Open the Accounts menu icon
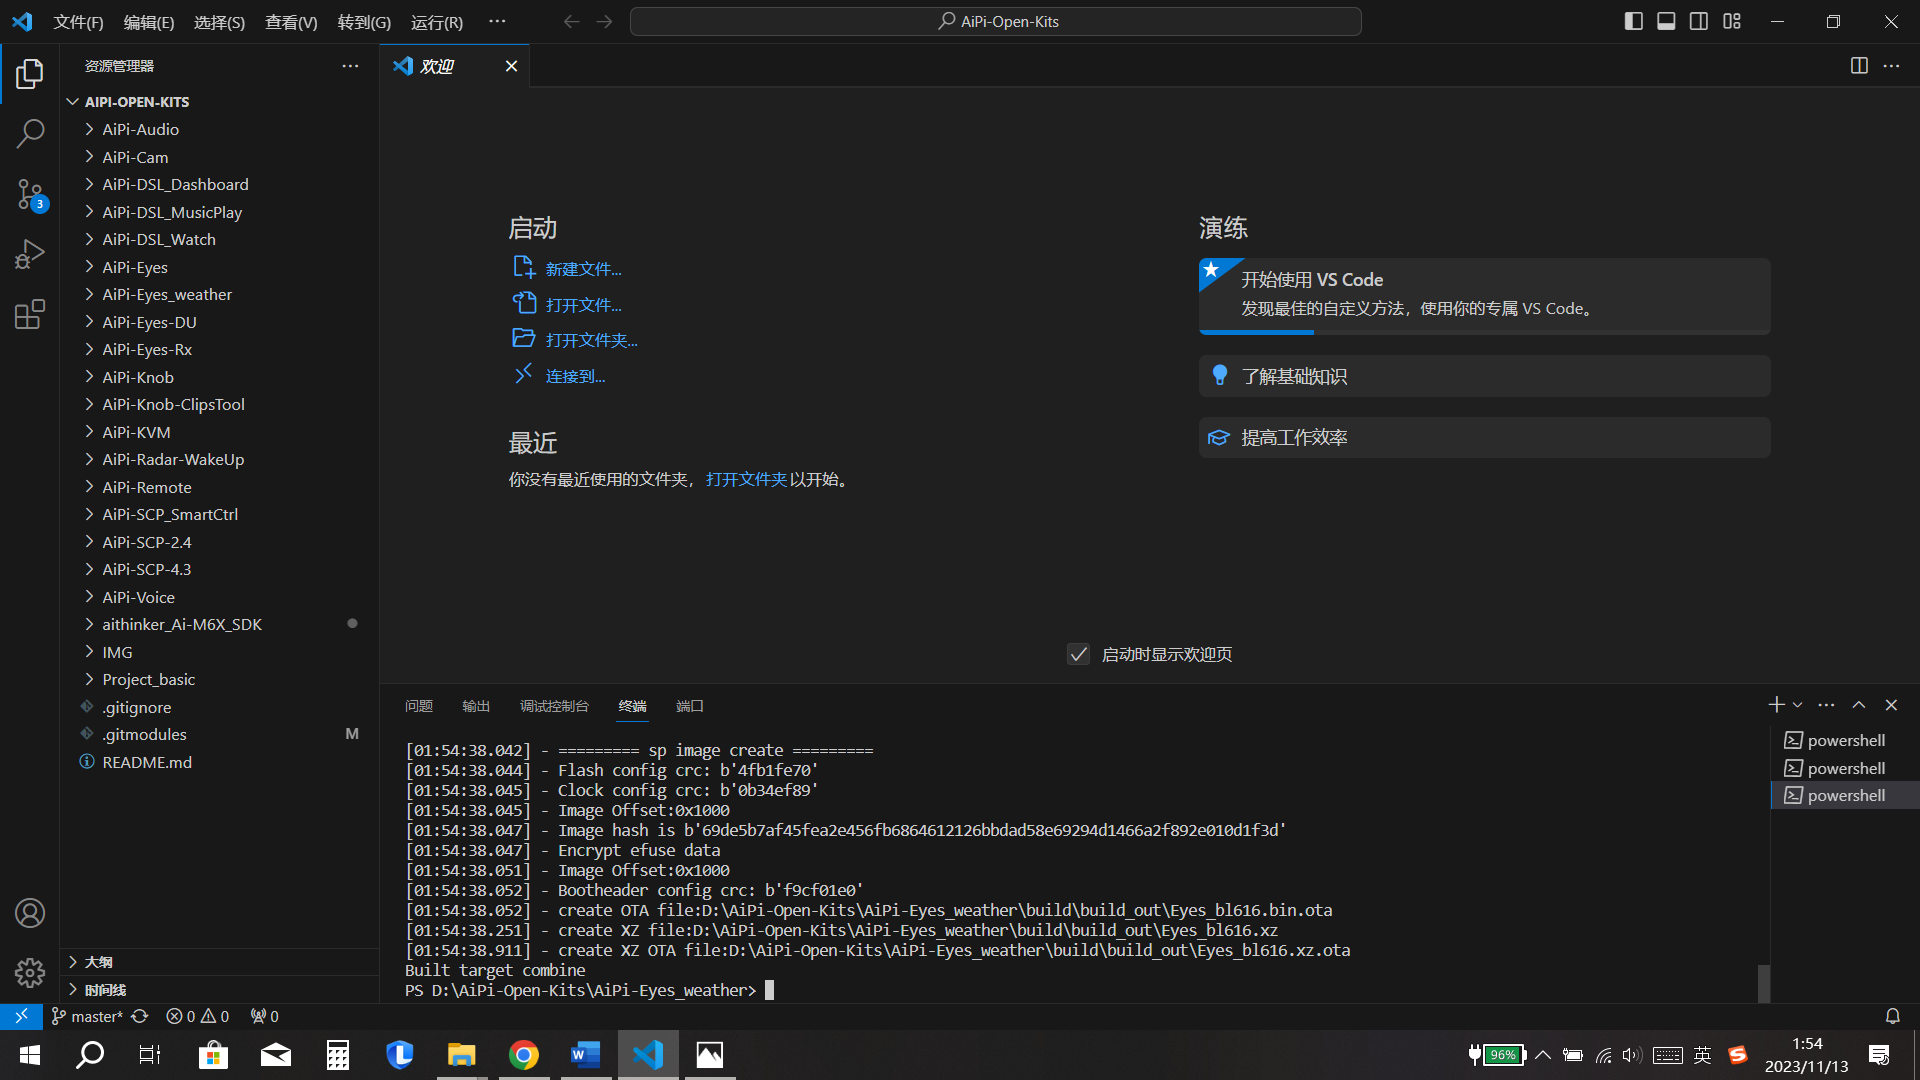 (x=30, y=913)
